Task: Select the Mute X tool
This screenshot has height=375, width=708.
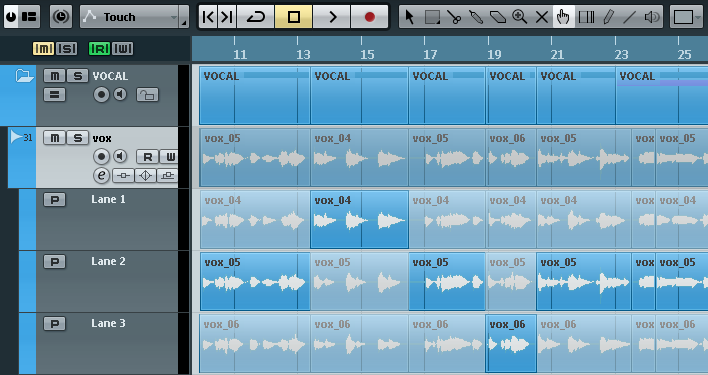Action: [541, 17]
